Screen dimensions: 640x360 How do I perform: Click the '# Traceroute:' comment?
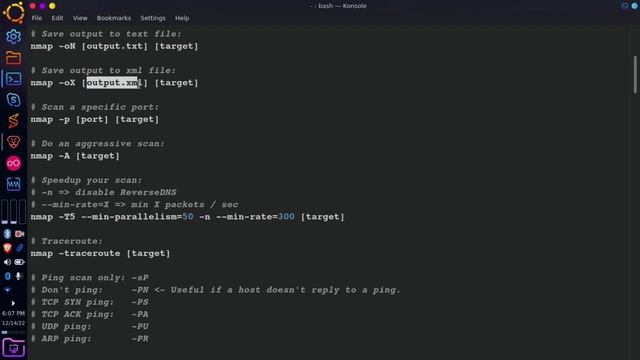[67, 241]
